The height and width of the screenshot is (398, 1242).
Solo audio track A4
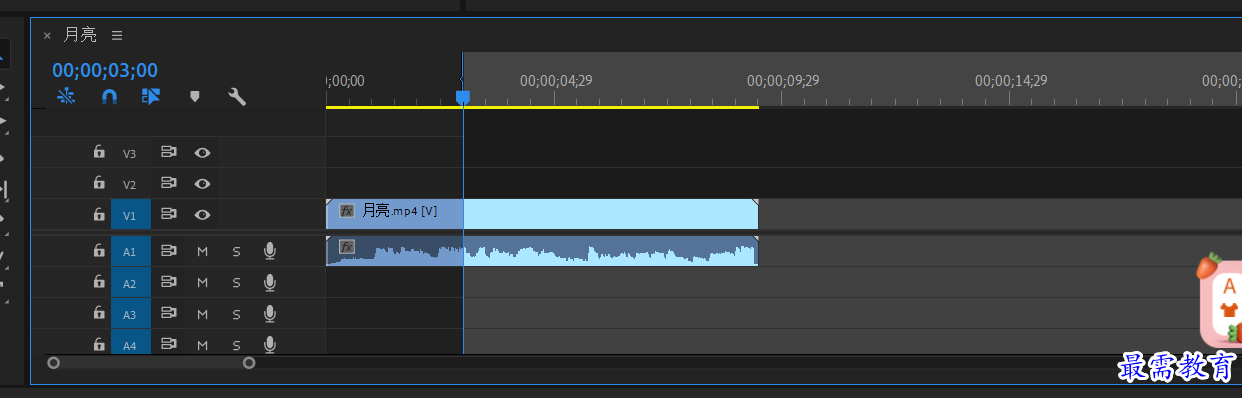pyautogui.click(x=237, y=344)
